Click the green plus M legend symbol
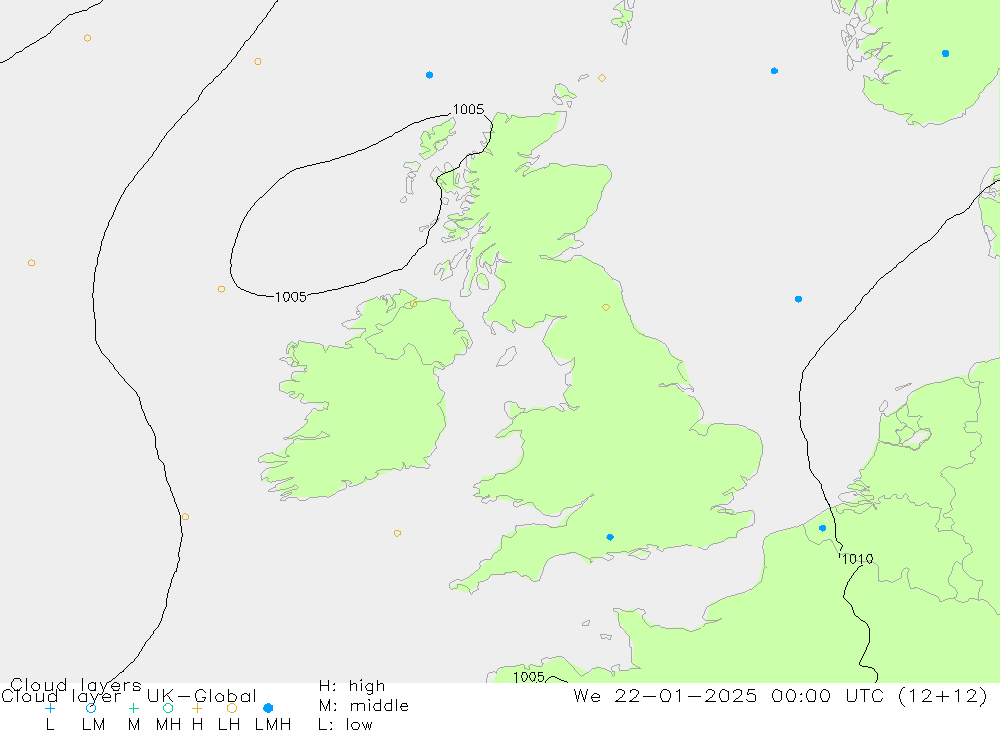The image size is (1000, 733). [x=133, y=708]
